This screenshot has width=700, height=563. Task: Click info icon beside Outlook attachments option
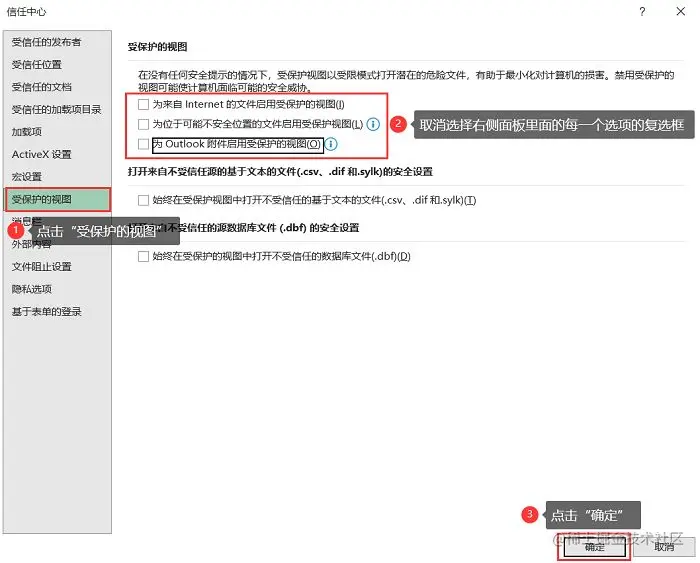coord(331,144)
